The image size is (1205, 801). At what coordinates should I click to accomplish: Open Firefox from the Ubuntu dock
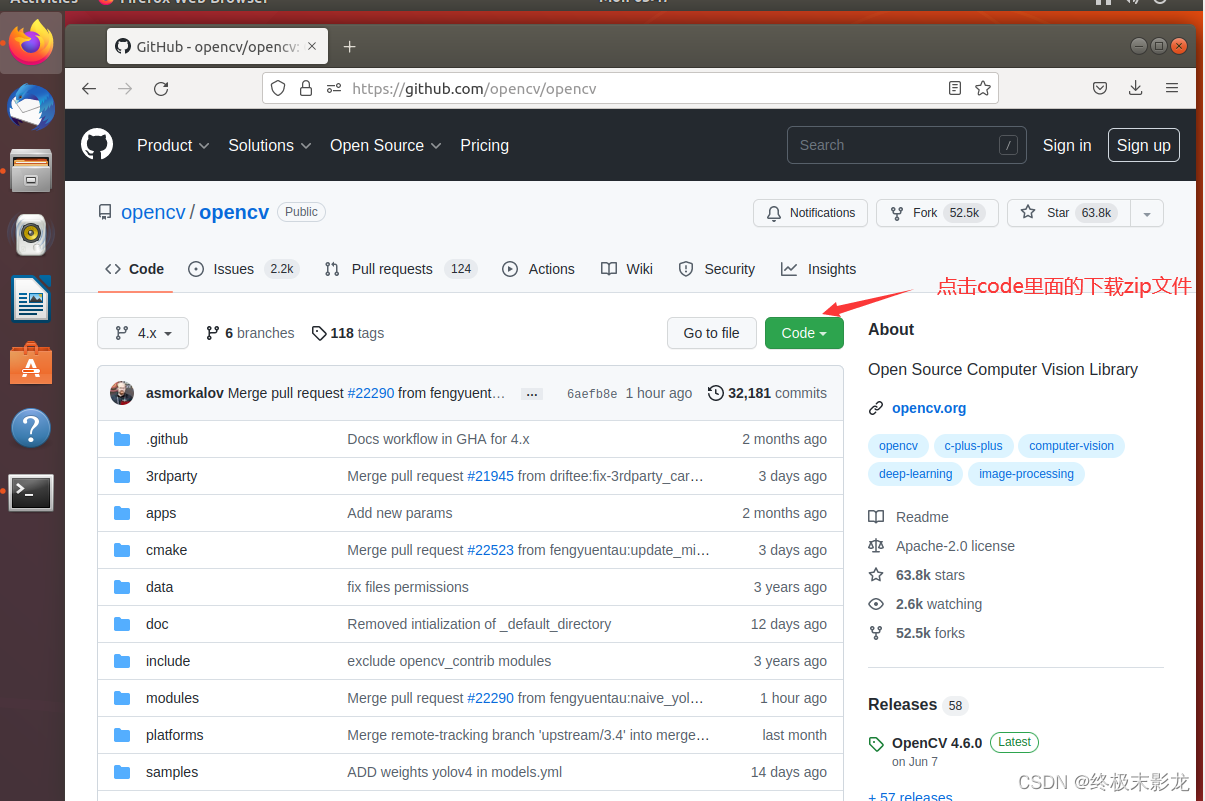click(31, 42)
